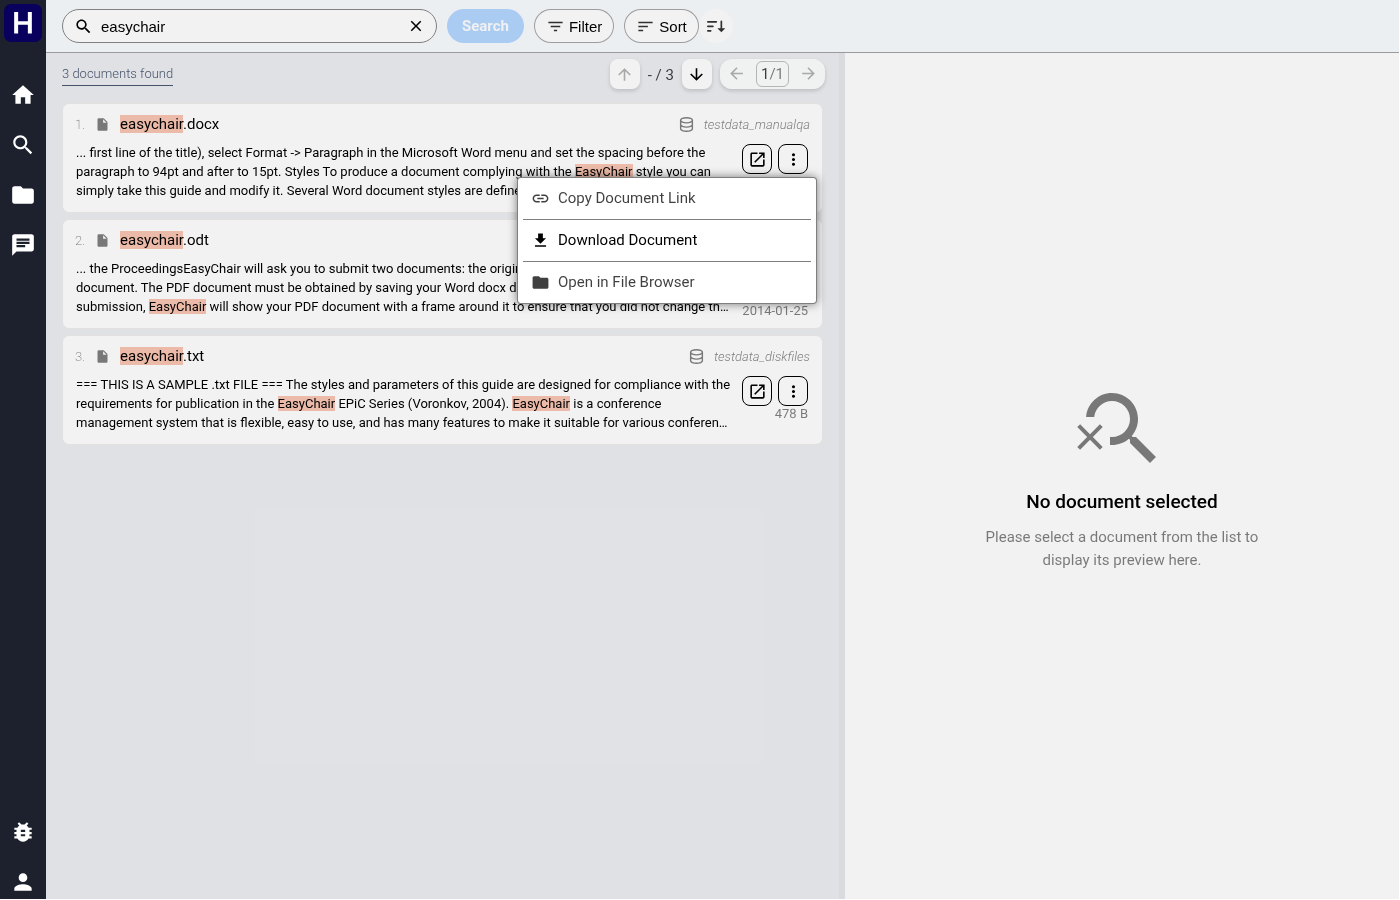Choose Open in File Browser
This screenshot has width=1400, height=900.
[x=668, y=282]
